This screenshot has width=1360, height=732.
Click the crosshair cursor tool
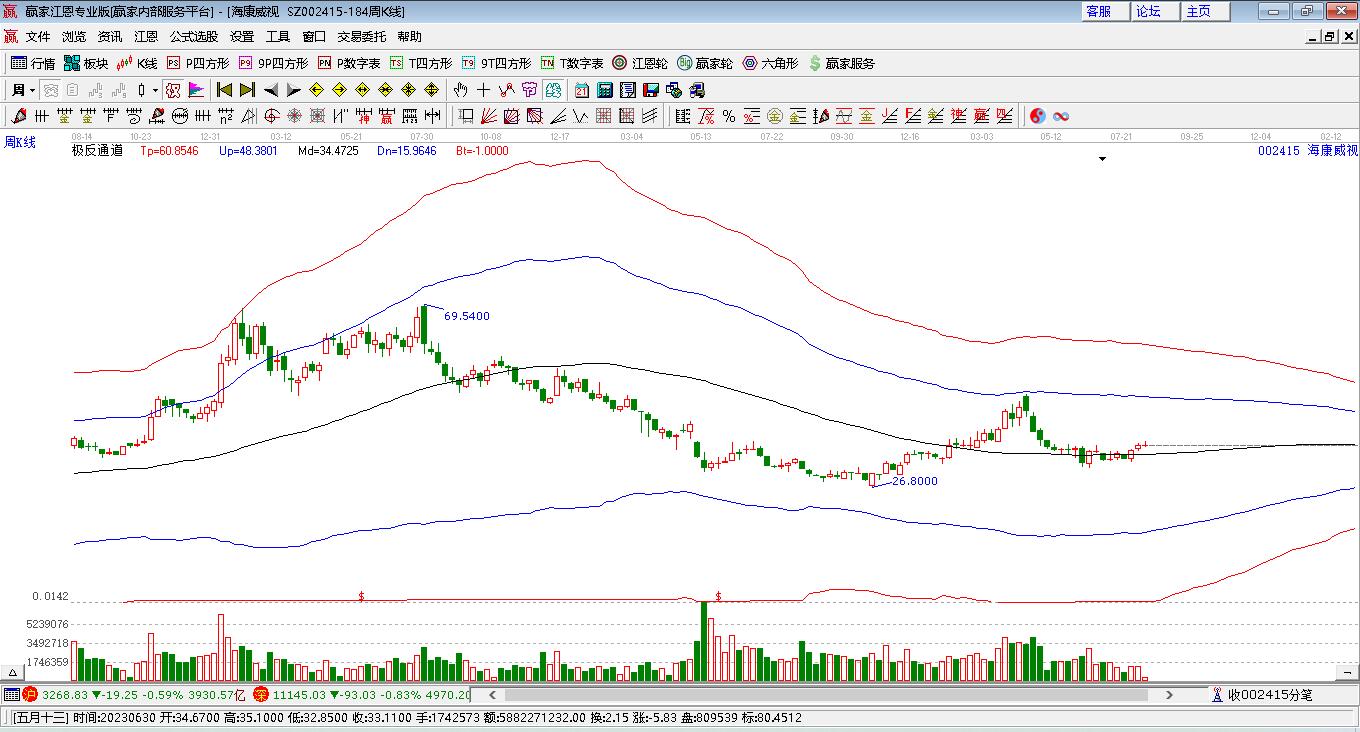pyautogui.click(x=484, y=90)
